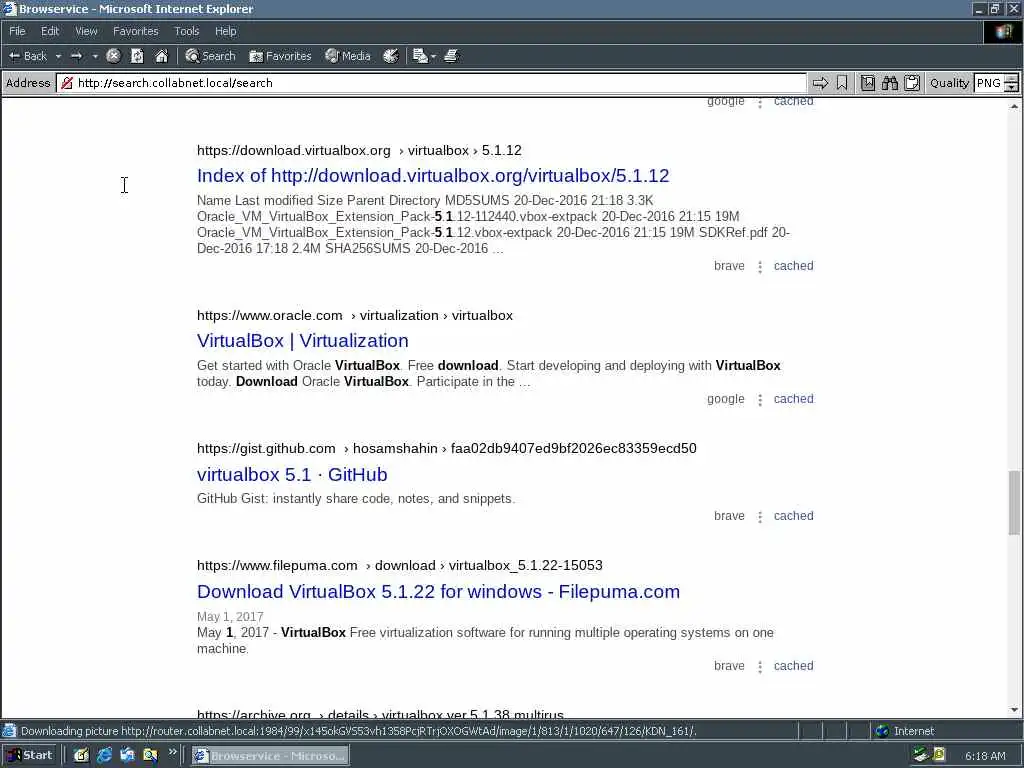
Task: Open the Search pane from the toolbar
Action: tap(210, 56)
